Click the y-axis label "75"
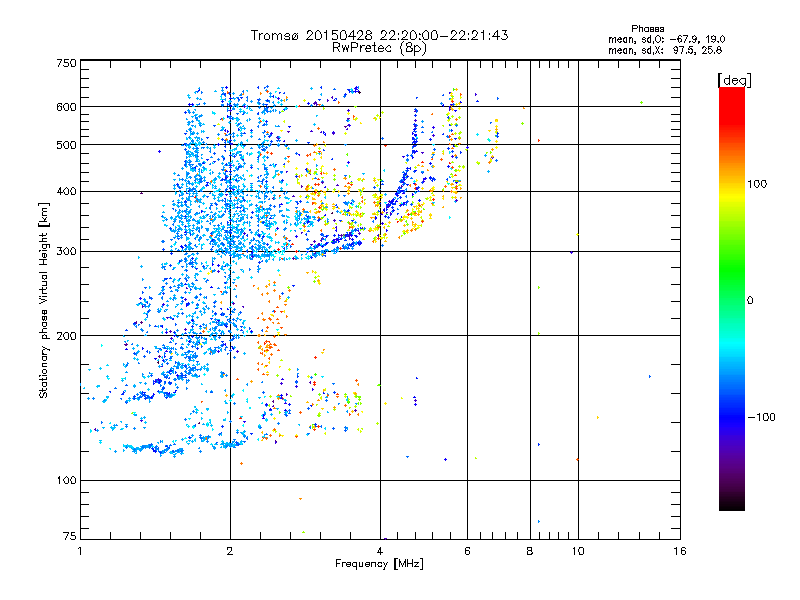 coord(70,536)
